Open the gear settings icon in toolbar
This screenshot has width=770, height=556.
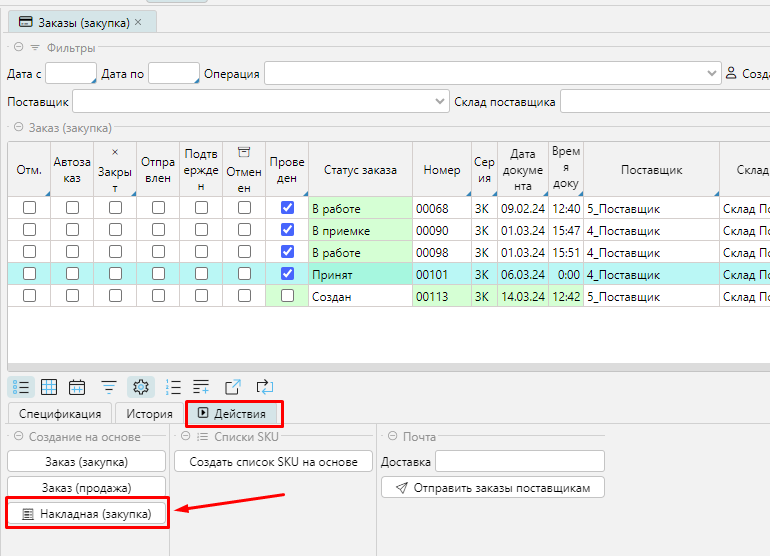(x=141, y=387)
